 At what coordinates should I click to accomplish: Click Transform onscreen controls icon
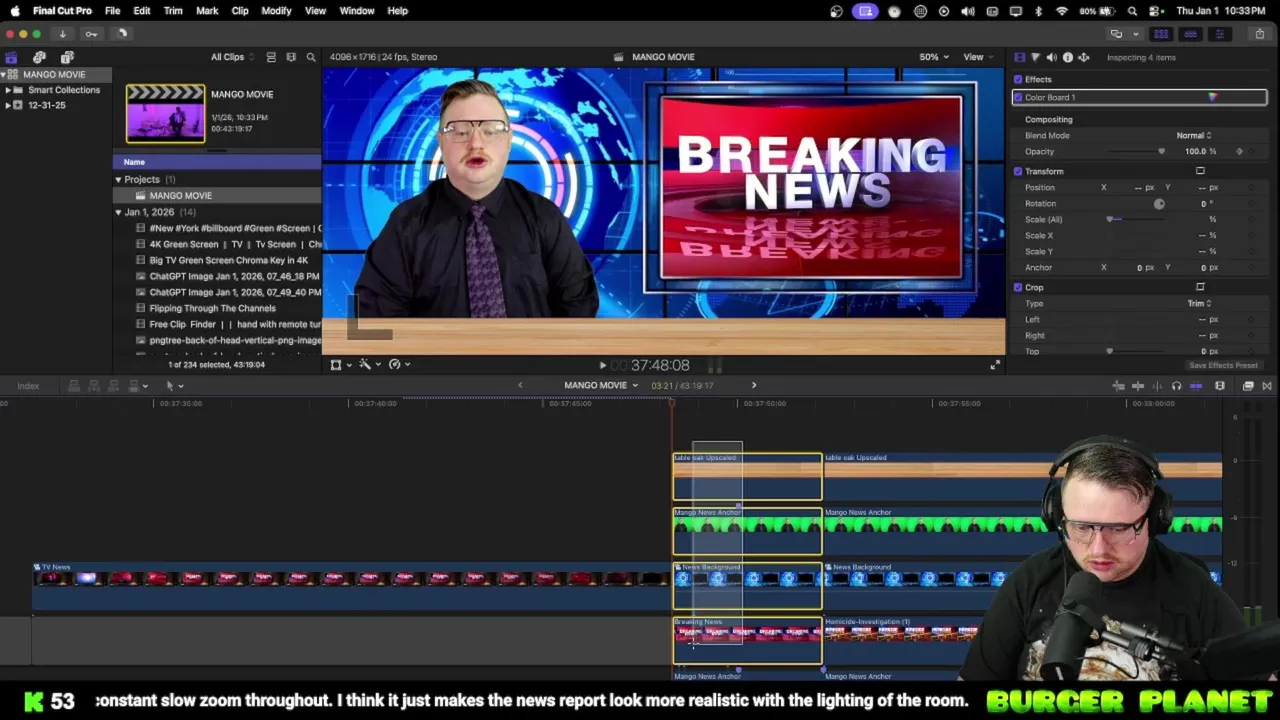pos(1200,171)
